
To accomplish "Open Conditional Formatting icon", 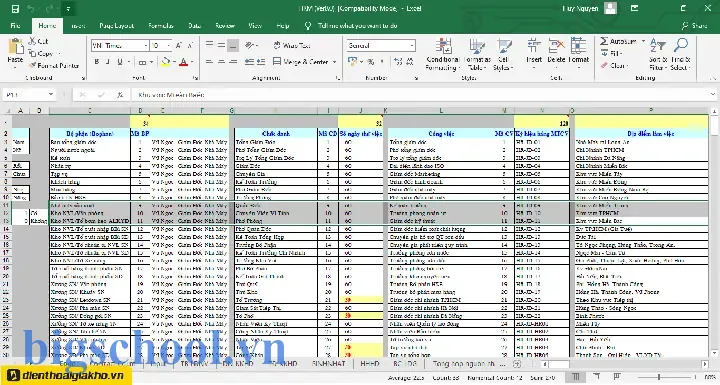I will (443, 46).
